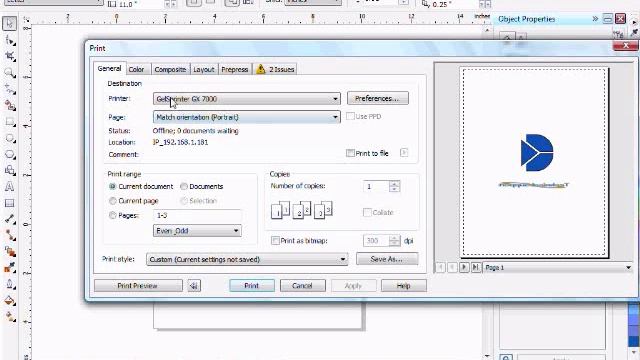Open the 2 Issues tab
This screenshot has height=360, width=640.
pos(275,69)
